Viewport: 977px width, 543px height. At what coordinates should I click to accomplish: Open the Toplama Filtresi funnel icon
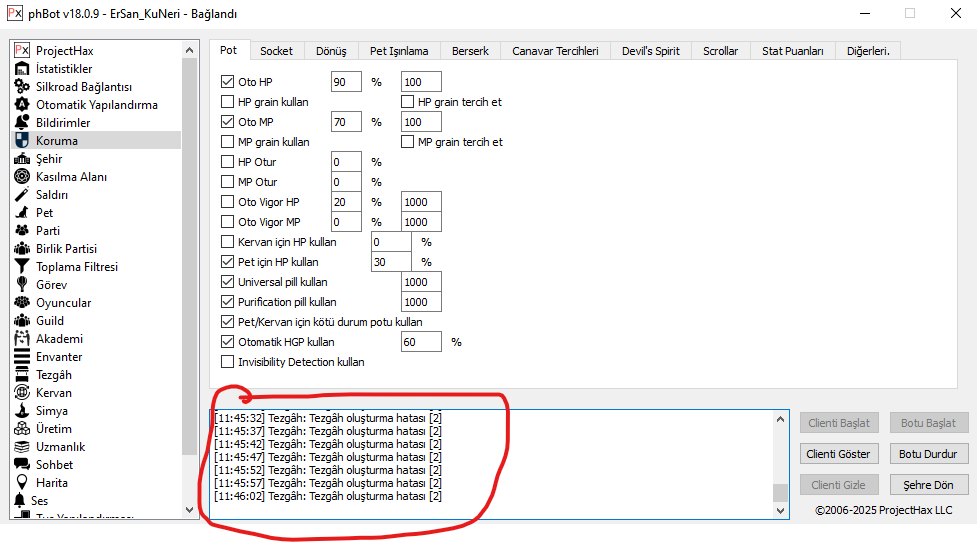pyautogui.click(x=22, y=267)
